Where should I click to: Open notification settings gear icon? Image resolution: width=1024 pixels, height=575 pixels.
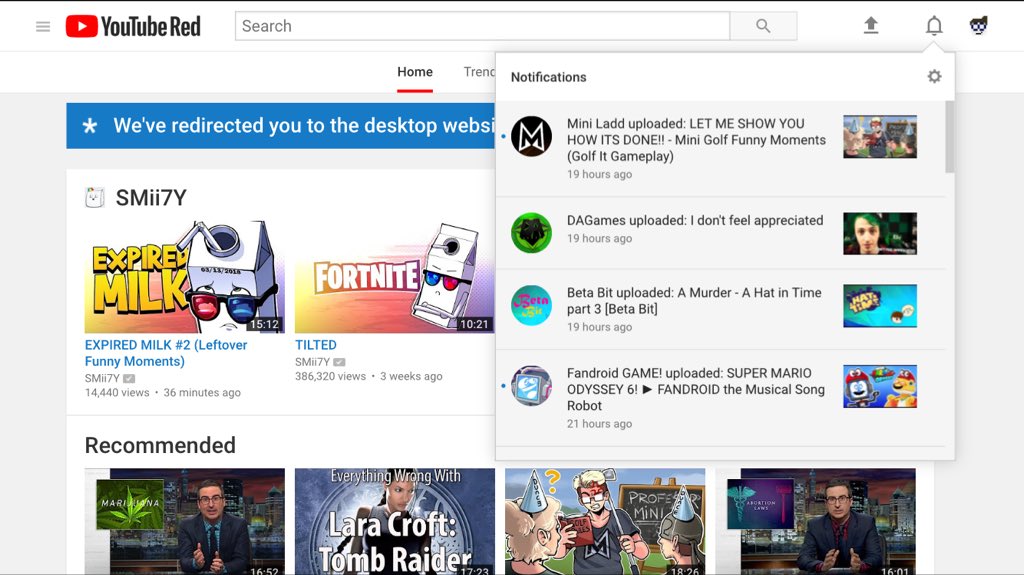pos(935,76)
